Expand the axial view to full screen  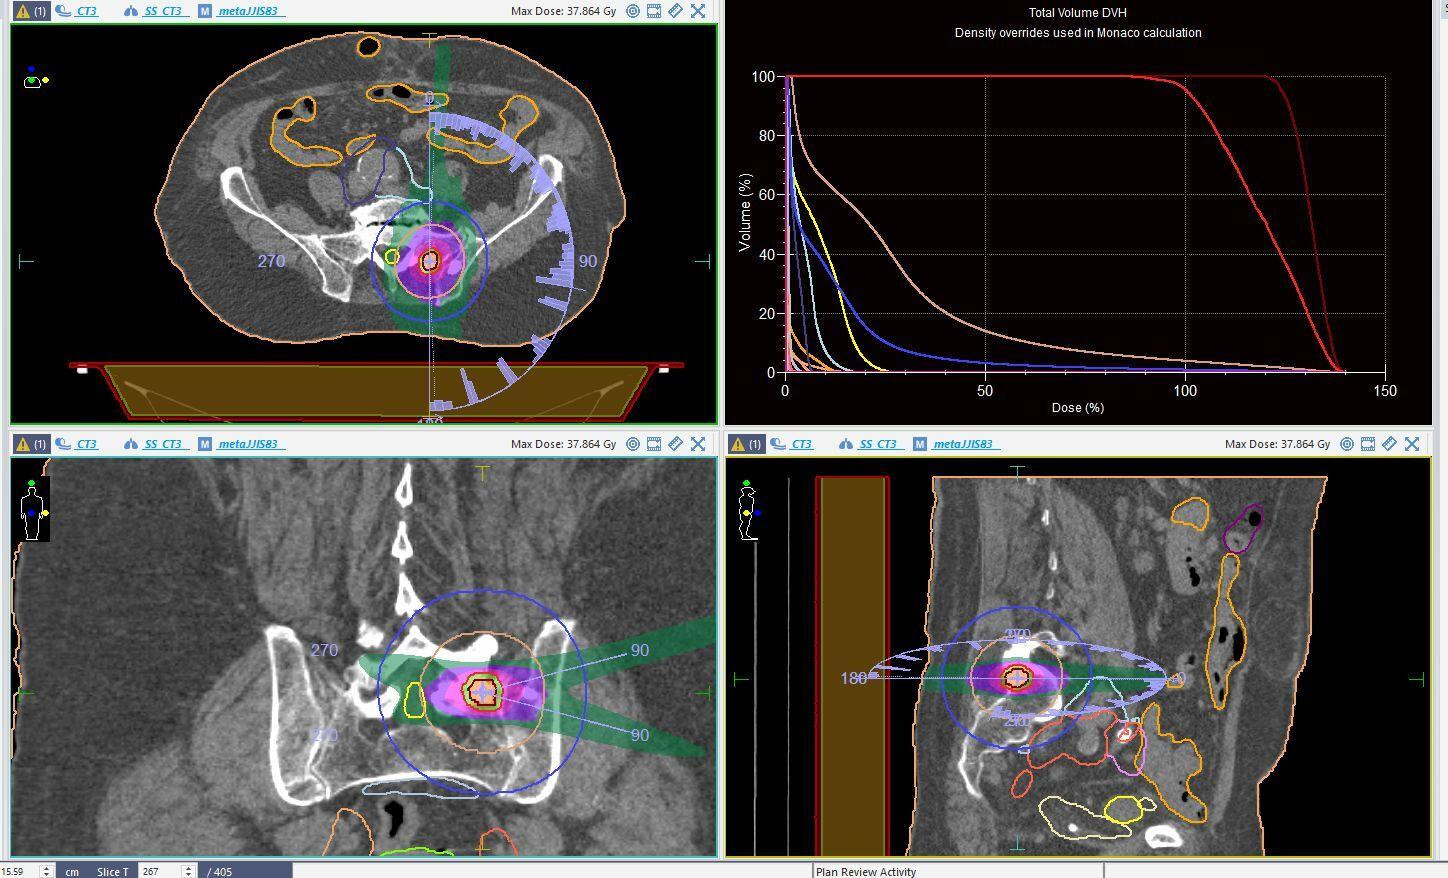click(698, 11)
